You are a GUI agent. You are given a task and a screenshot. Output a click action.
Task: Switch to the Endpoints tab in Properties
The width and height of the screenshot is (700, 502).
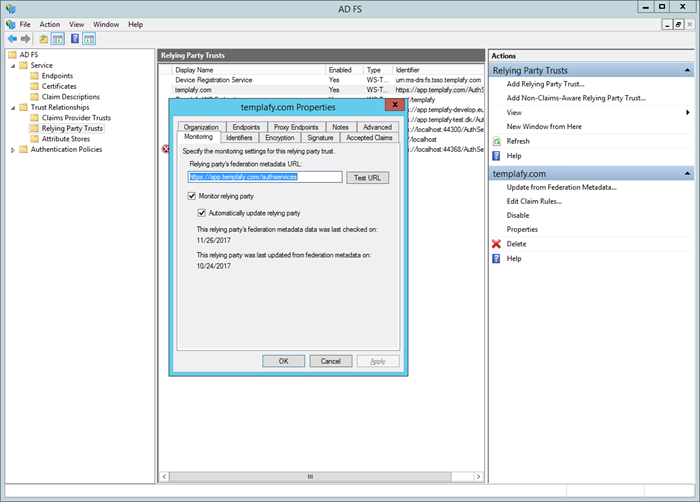tap(246, 127)
